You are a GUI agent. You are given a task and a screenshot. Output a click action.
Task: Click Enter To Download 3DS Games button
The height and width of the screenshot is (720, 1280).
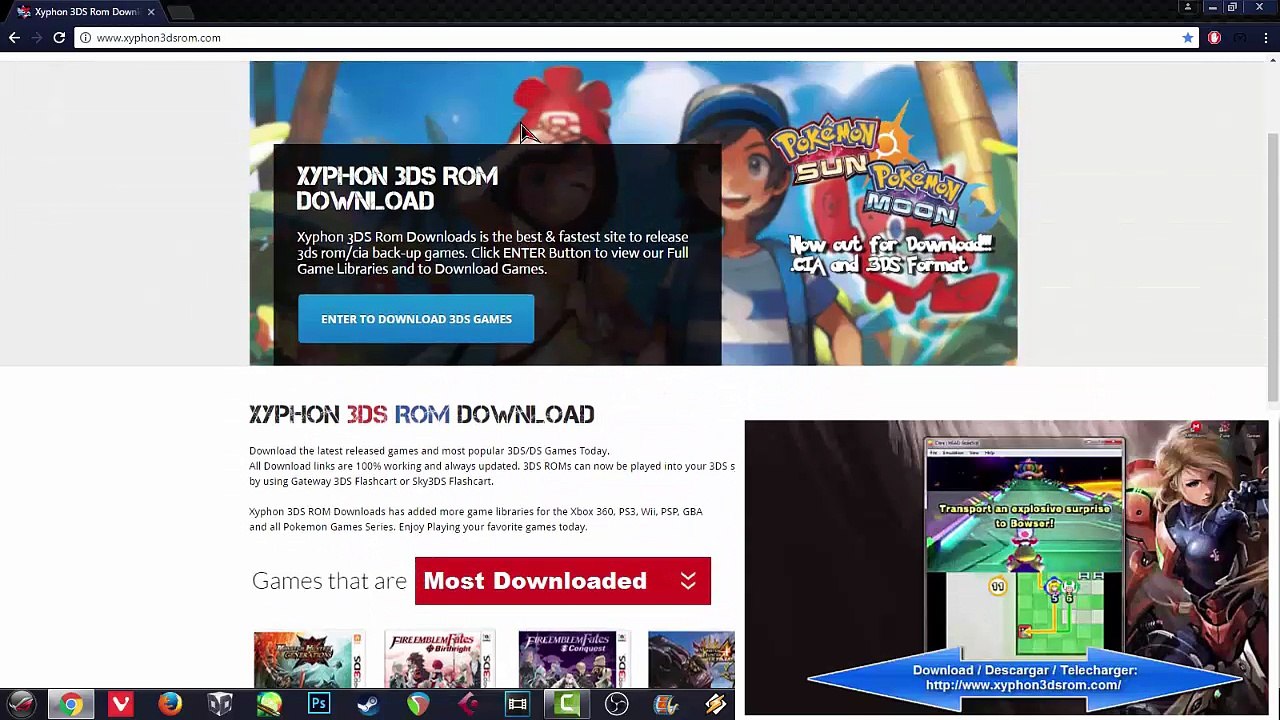click(416, 319)
